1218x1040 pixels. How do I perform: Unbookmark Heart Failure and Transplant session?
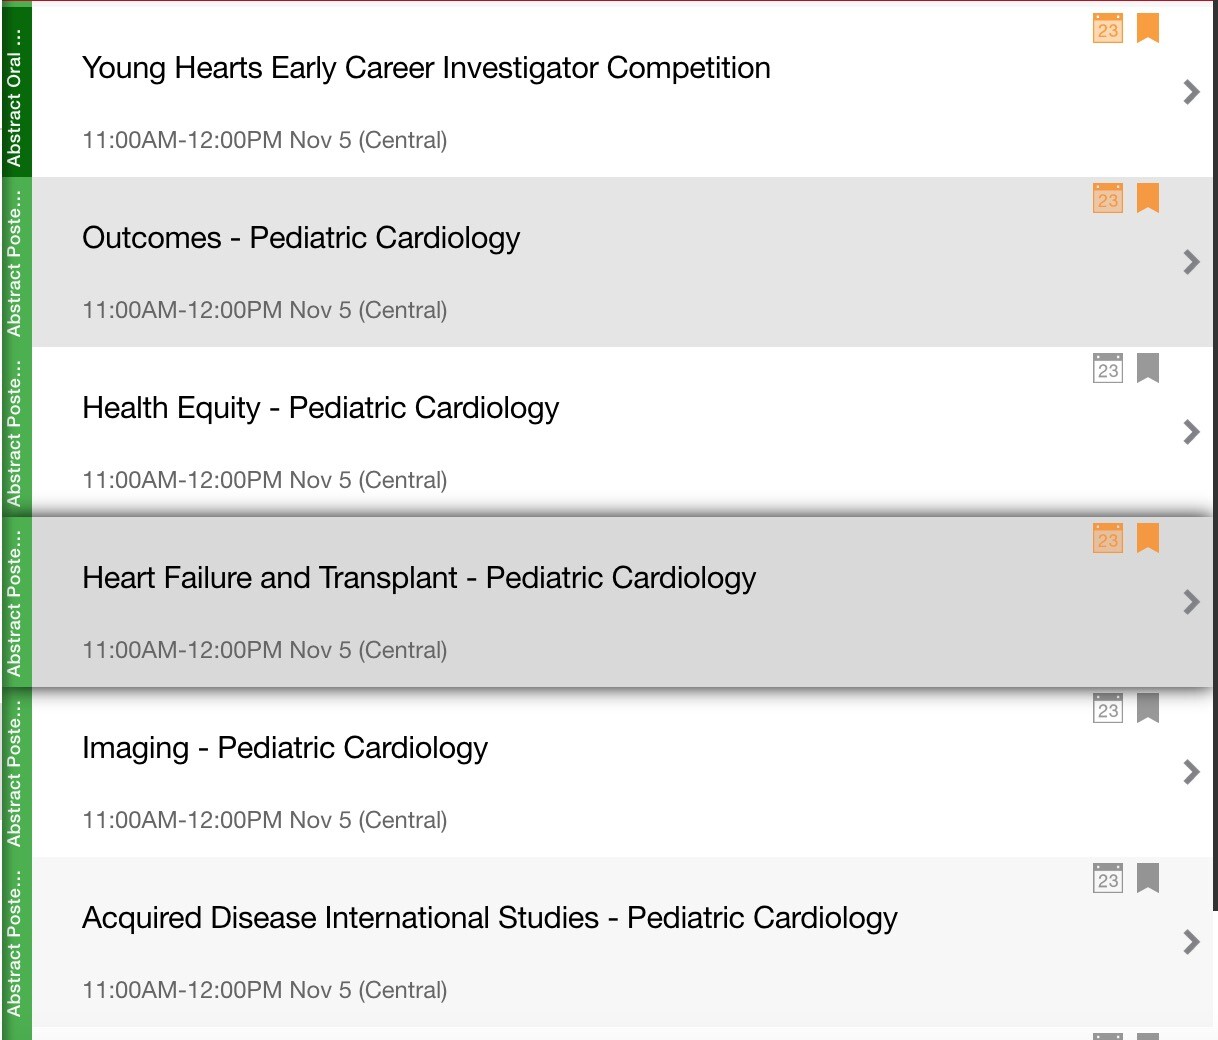[1148, 538]
